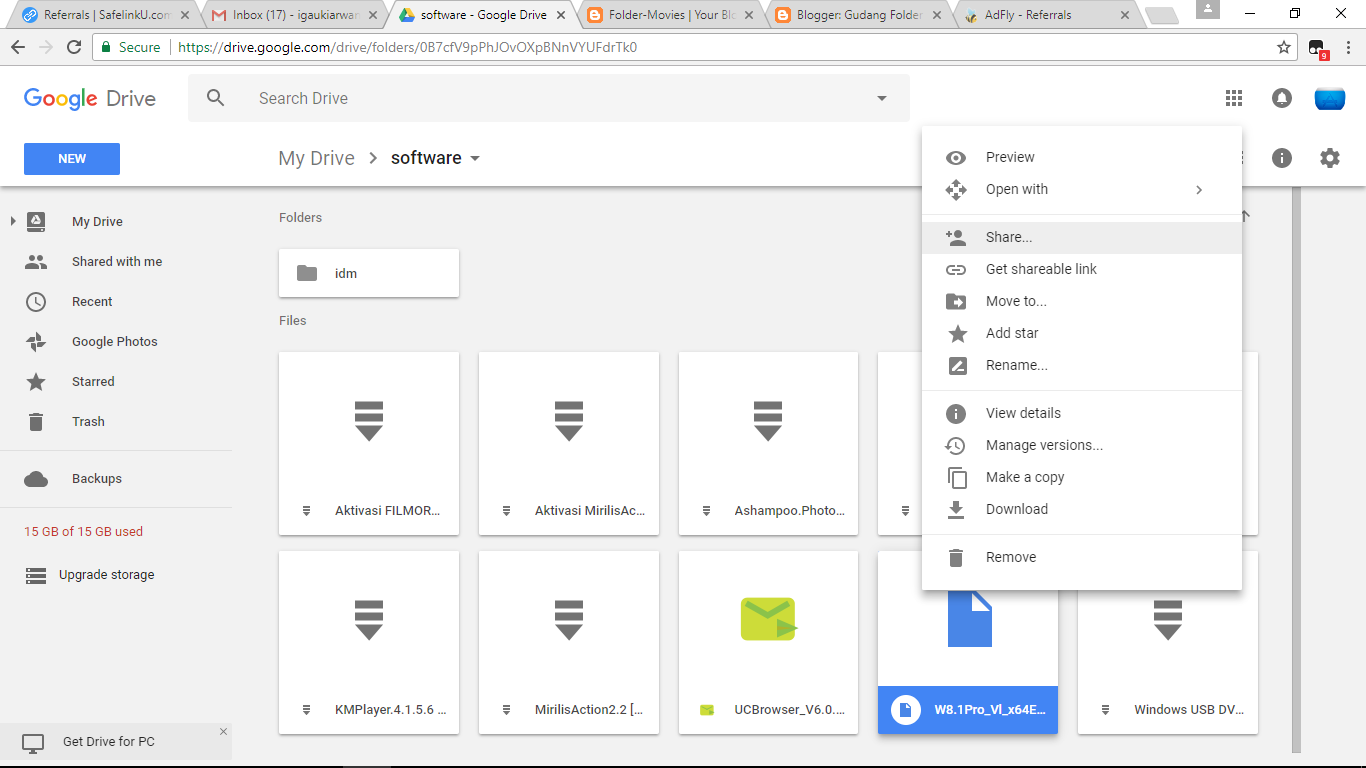
Task: Click the trash icon beside Remove
Action: pyautogui.click(x=956, y=557)
